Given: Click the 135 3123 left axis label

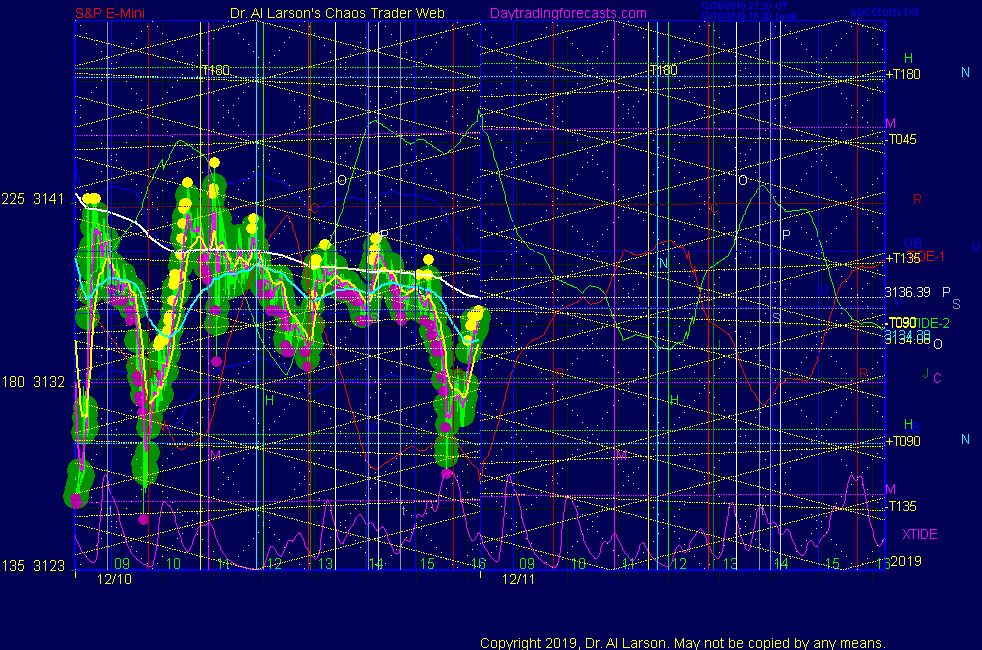Looking at the screenshot, I should [33, 566].
